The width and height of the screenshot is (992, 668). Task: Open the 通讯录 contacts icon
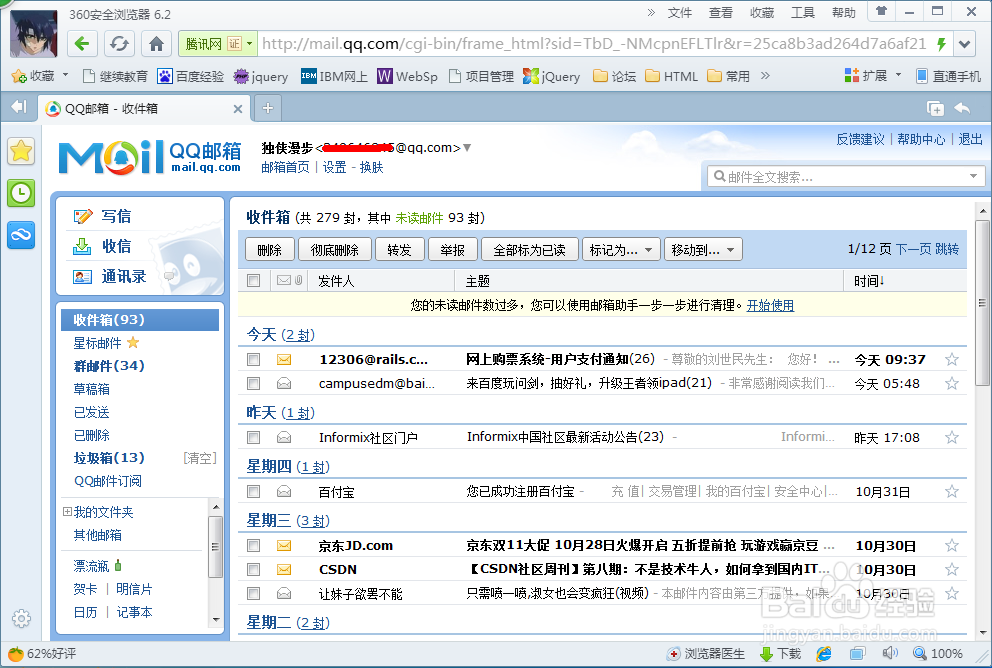tap(83, 276)
